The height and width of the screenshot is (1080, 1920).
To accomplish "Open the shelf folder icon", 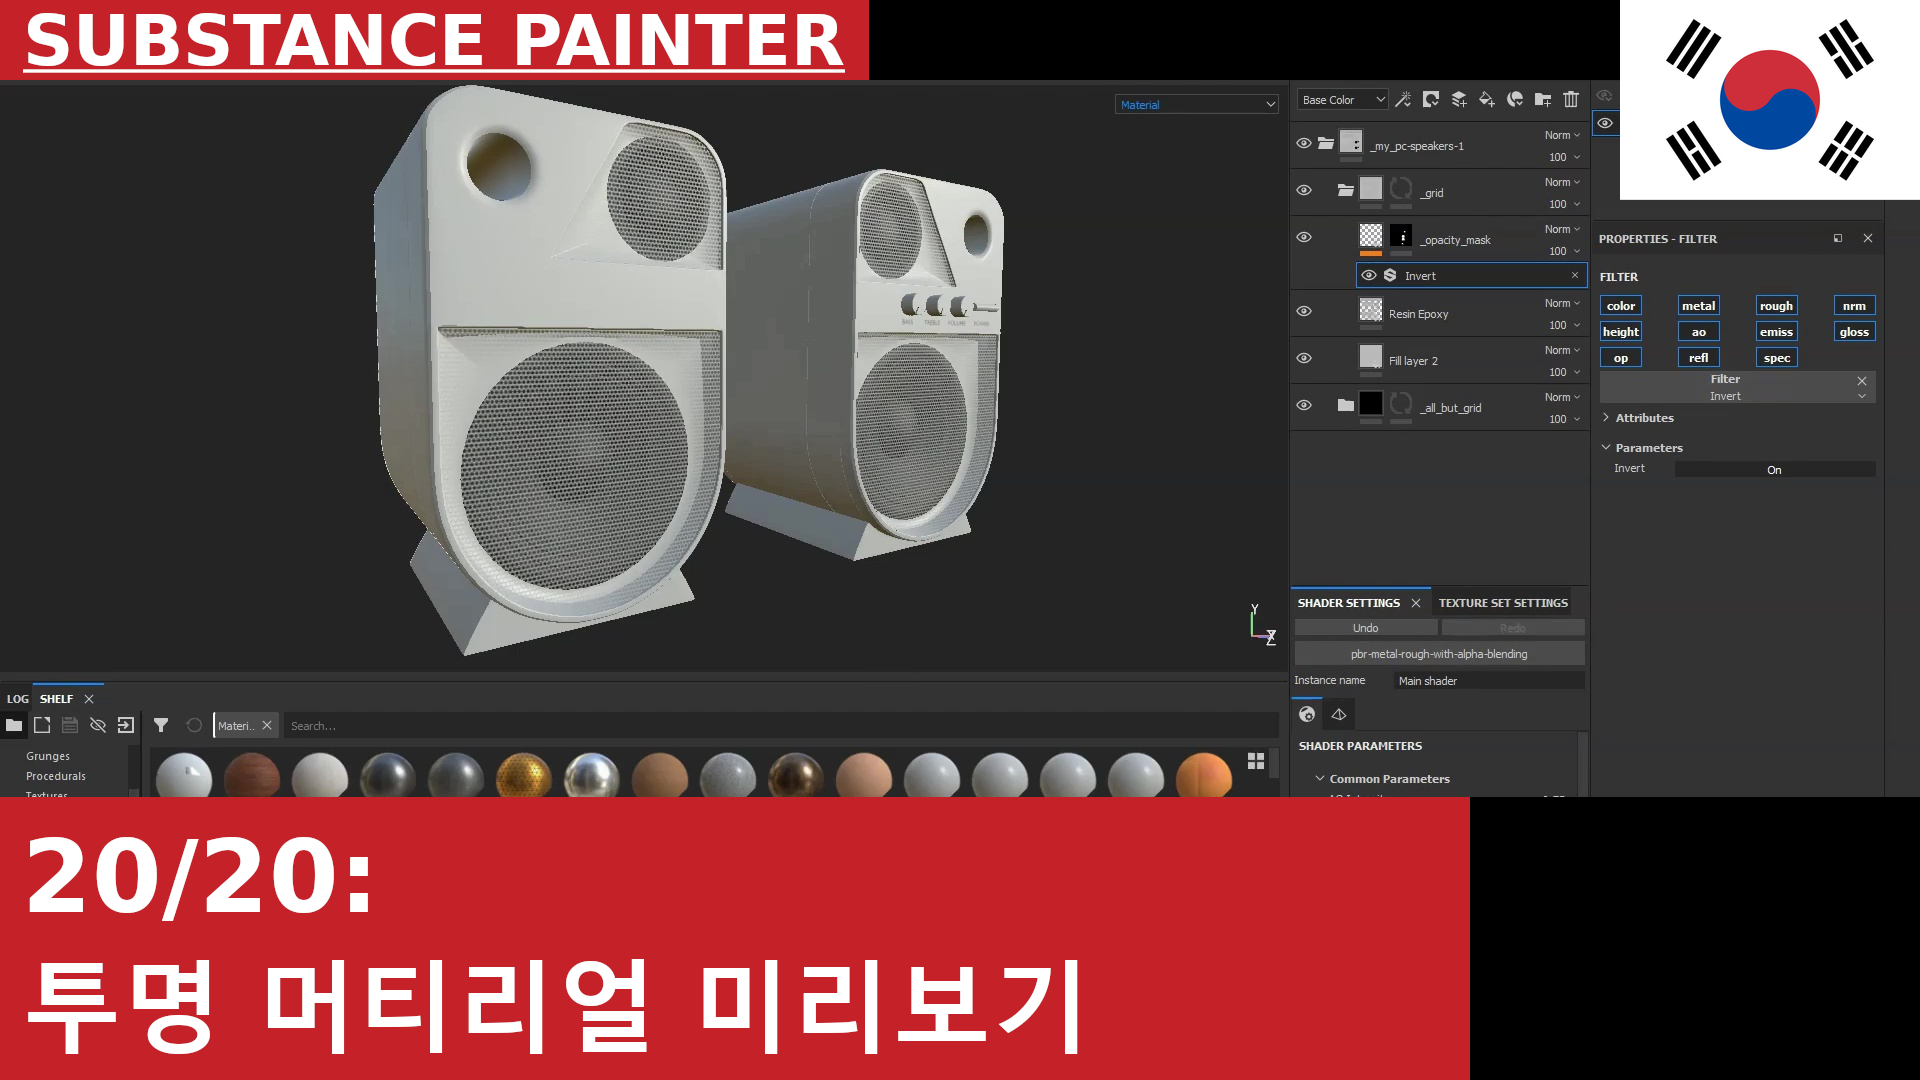I will [14, 725].
